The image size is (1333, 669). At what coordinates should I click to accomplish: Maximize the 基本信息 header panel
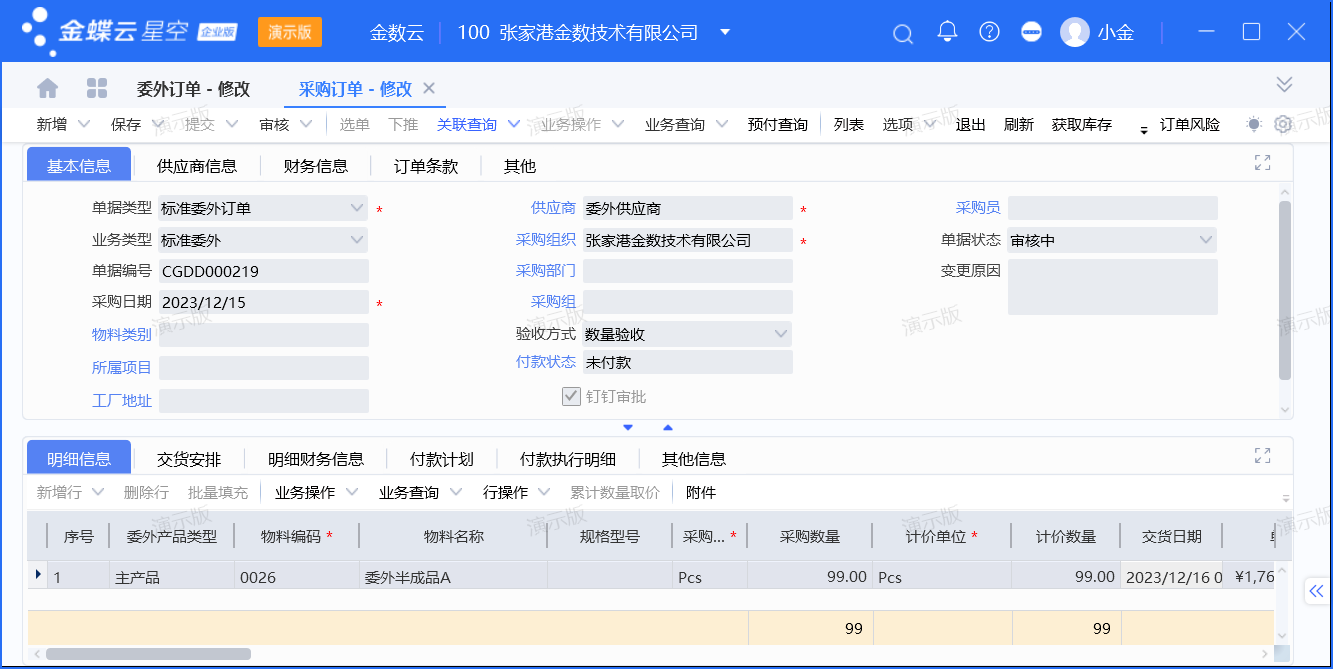click(x=1262, y=163)
